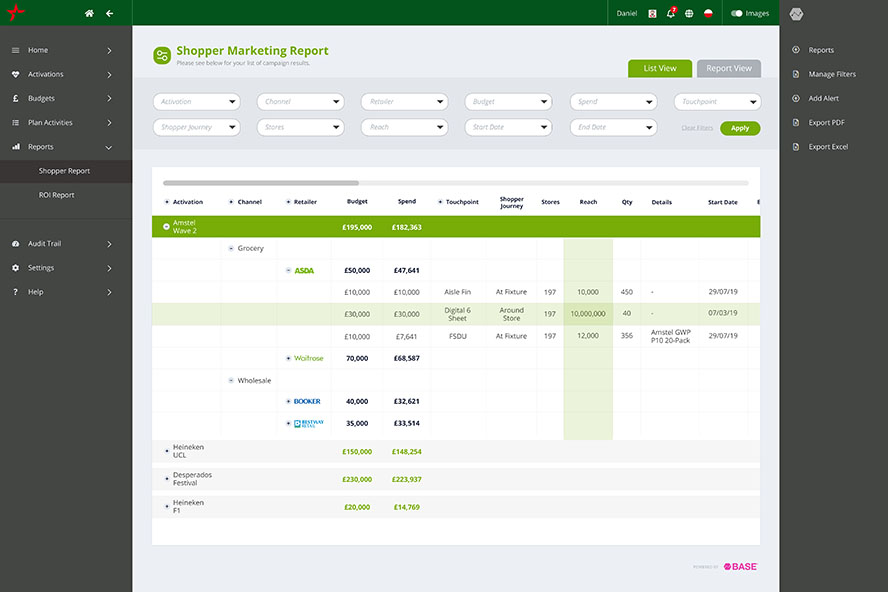Open the notifications bell
888x592 pixels.
point(670,13)
